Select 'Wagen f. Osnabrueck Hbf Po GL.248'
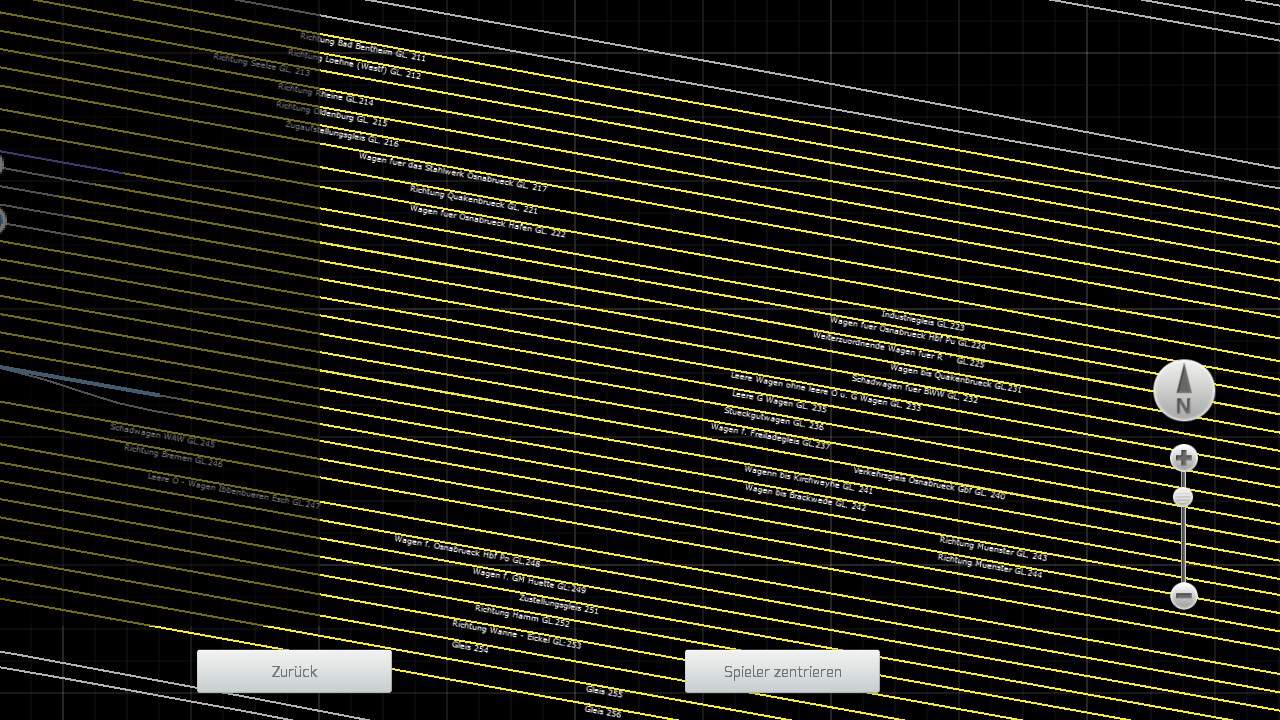Viewport: 1280px width, 720px height. tap(467, 551)
